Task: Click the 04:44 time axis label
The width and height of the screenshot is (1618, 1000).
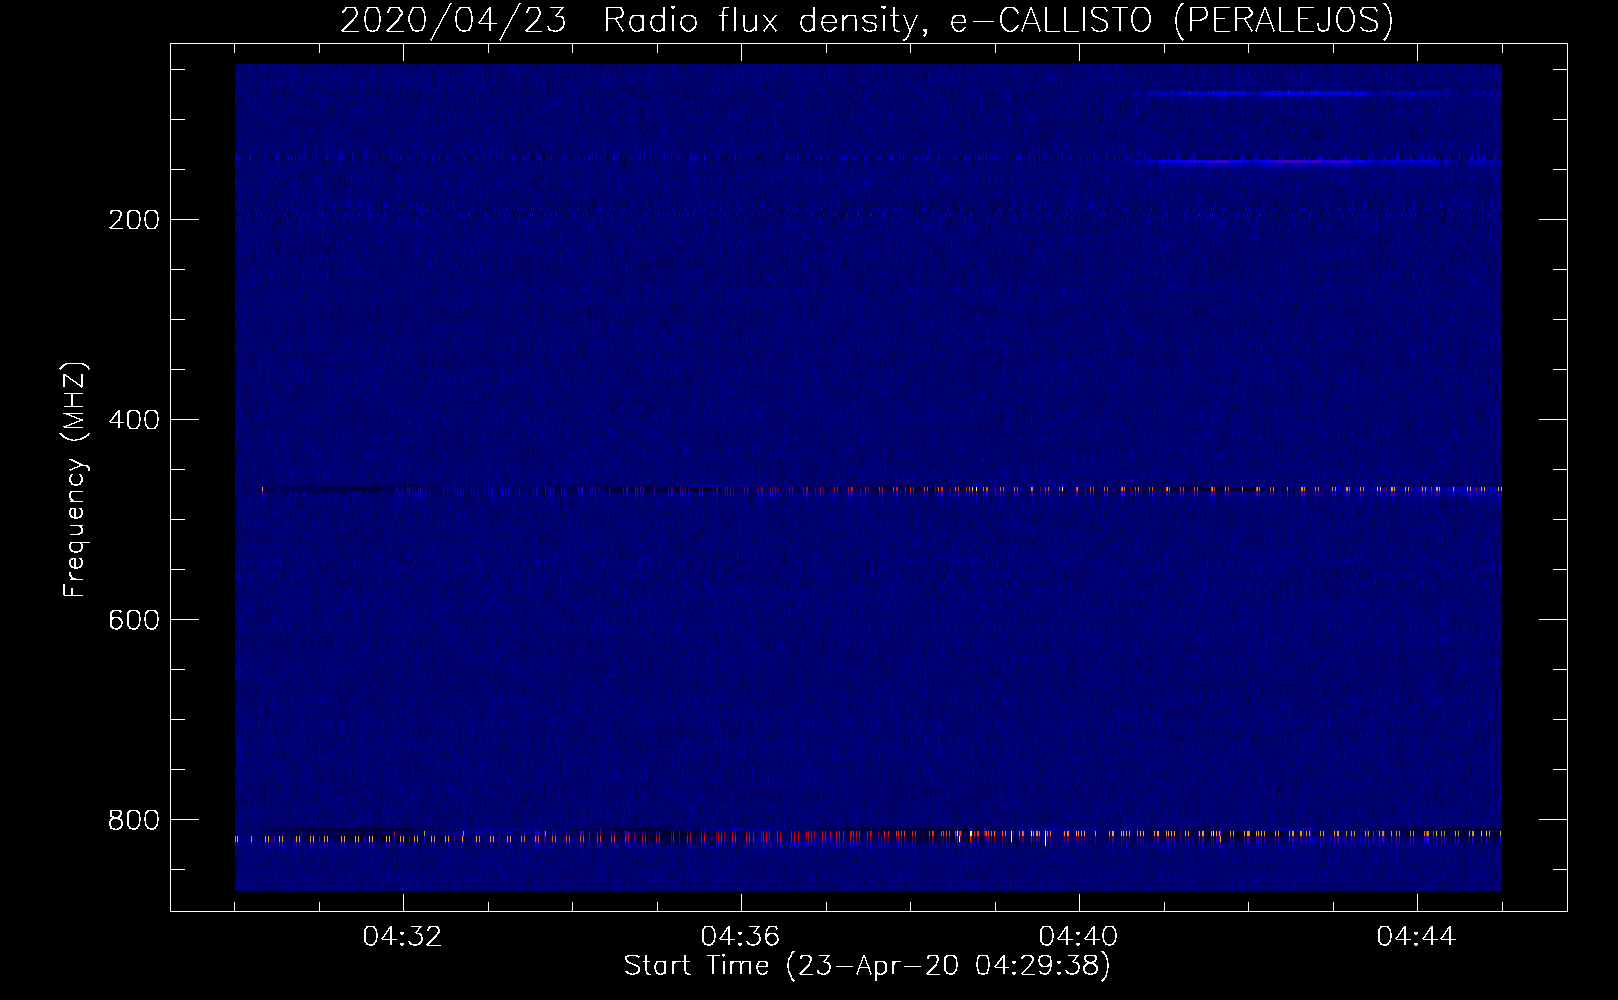Action: [x=1416, y=936]
